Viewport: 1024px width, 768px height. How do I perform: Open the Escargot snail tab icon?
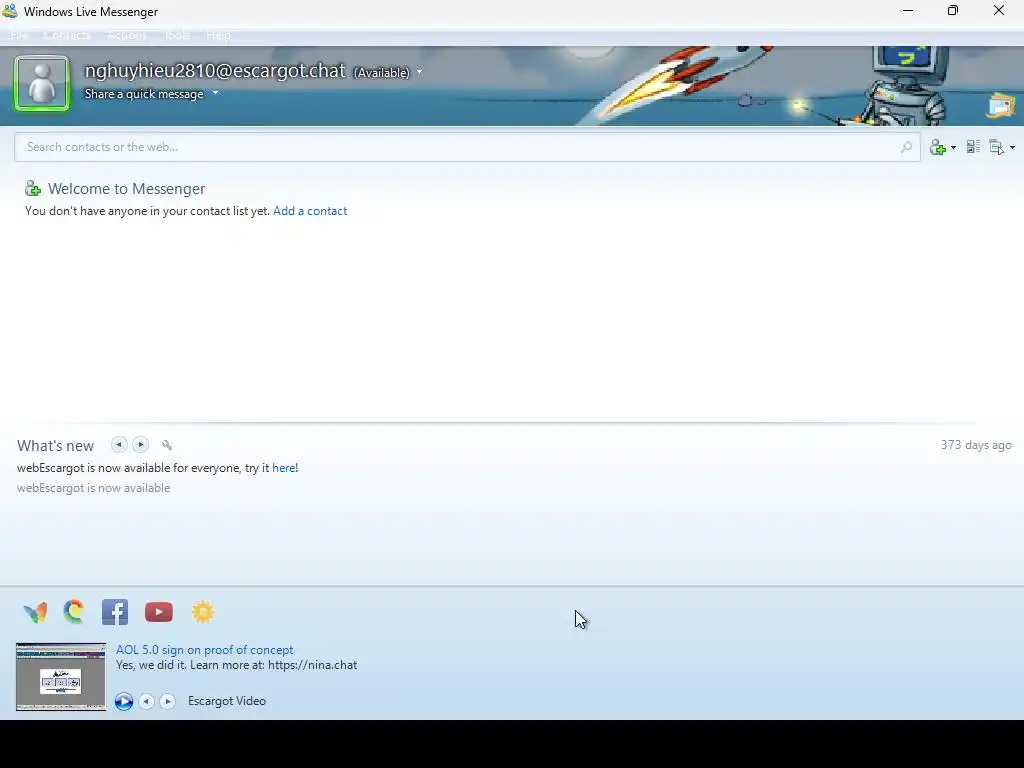74,612
